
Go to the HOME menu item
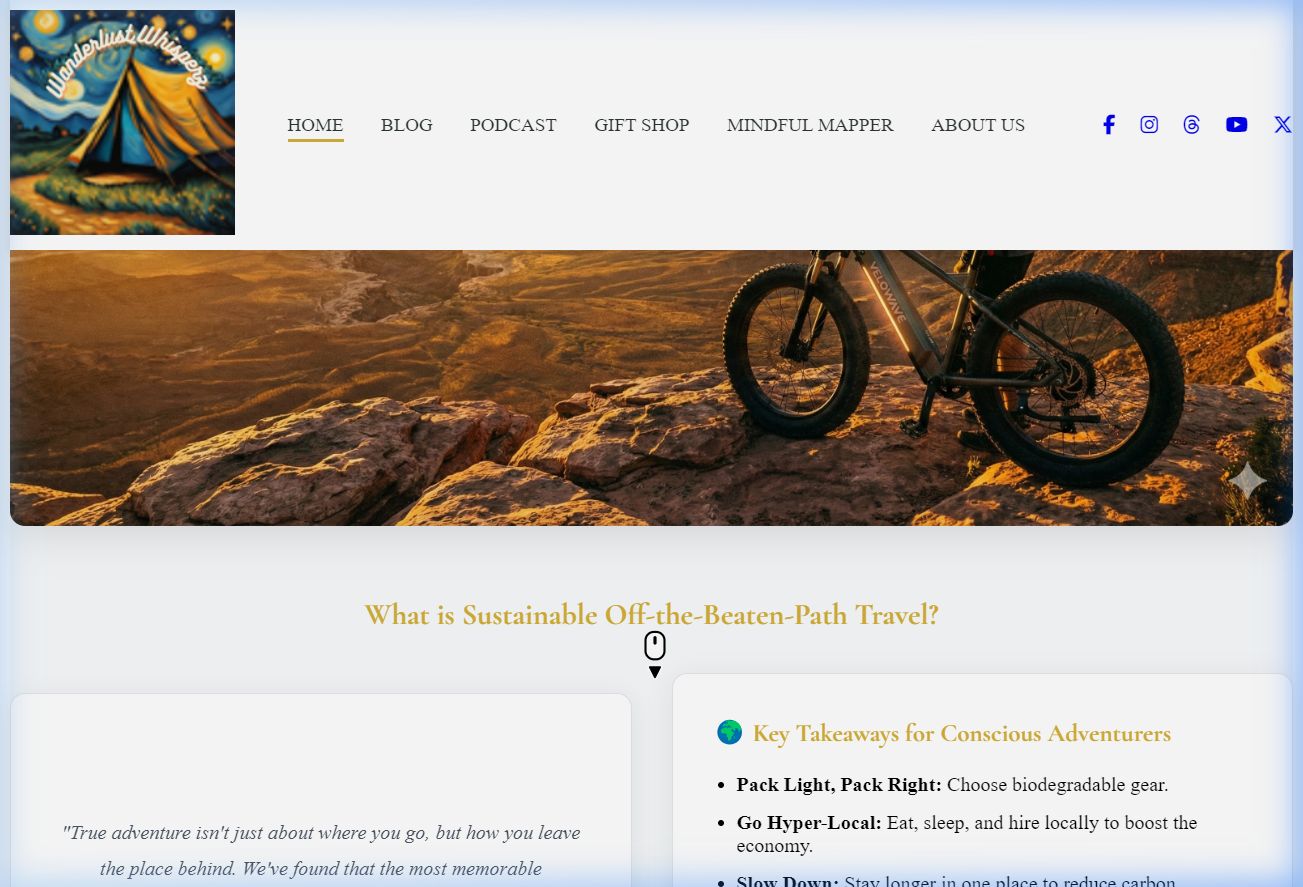pos(315,125)
